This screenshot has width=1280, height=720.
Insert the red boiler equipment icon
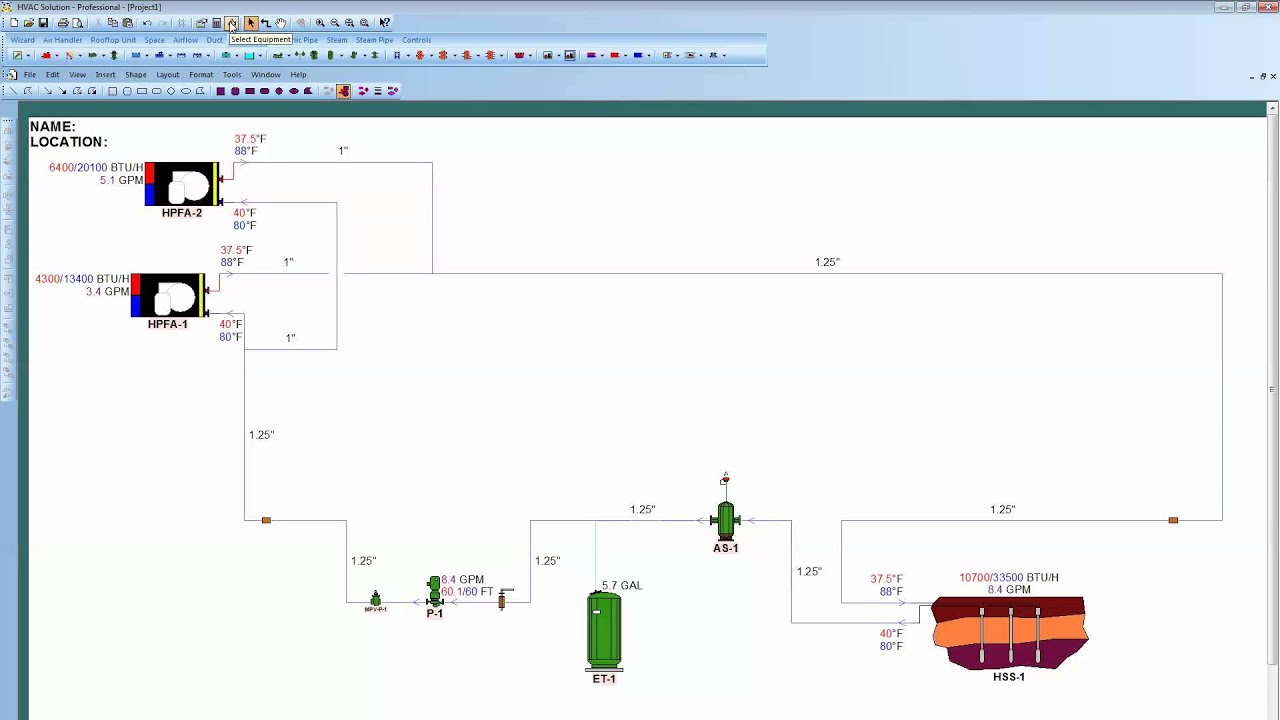[x=46, y=55]
